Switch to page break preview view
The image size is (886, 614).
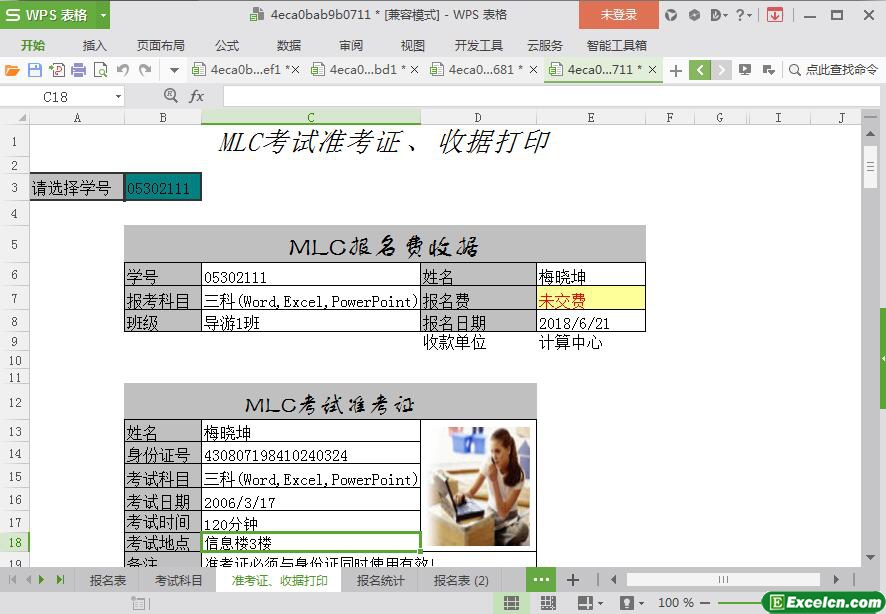547,603
